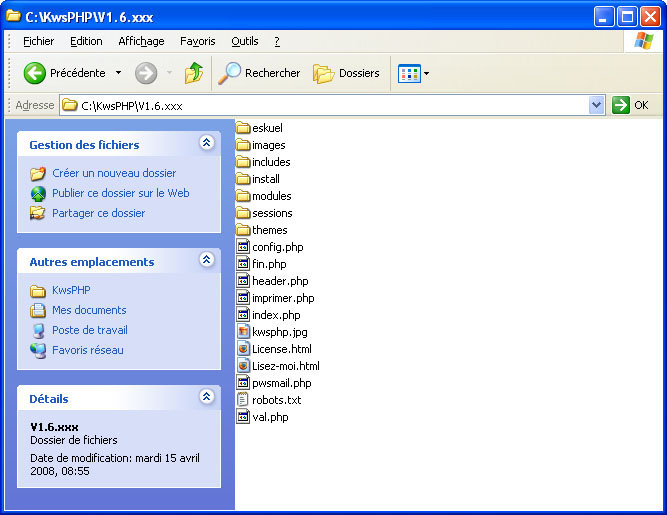The image size is (667, 515).
Task: Minimize the explorer window
Action: click(604, 17)
